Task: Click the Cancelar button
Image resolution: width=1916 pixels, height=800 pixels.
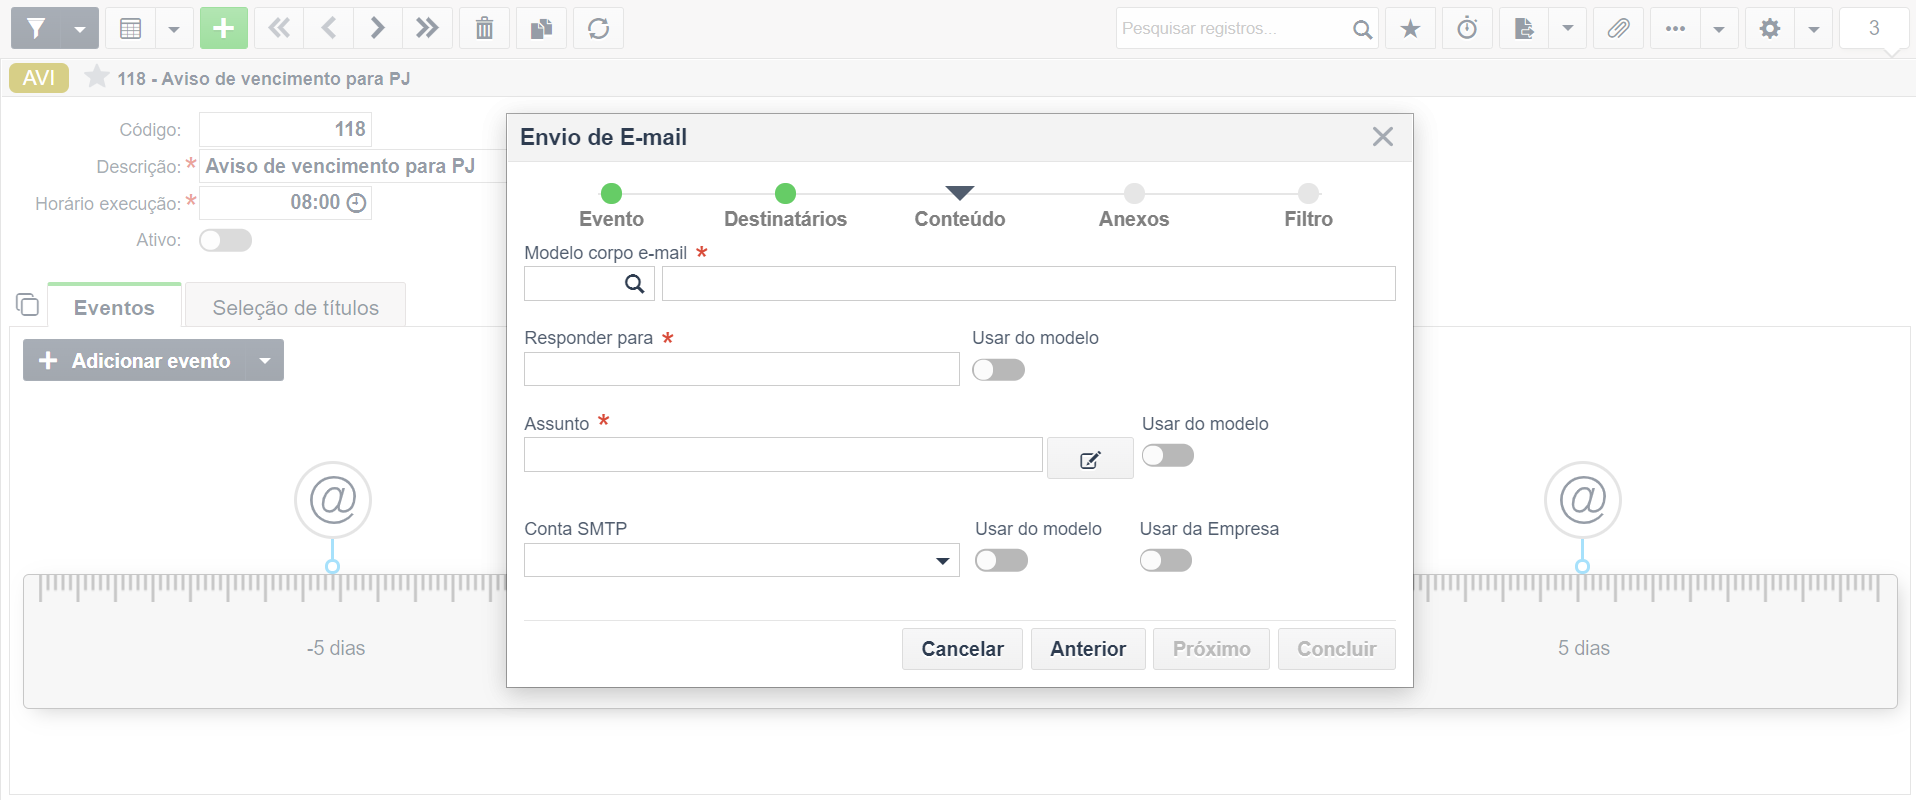Action: click(962, 649)
